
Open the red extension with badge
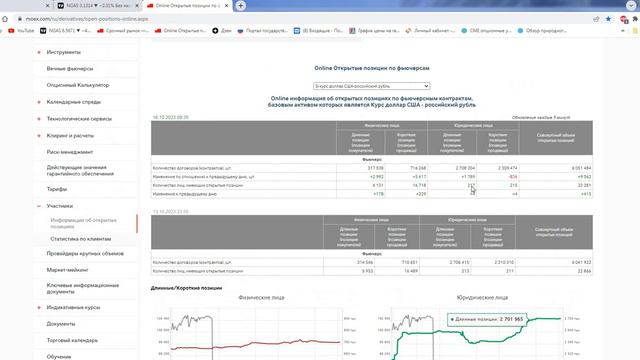[x=624, y=19]
